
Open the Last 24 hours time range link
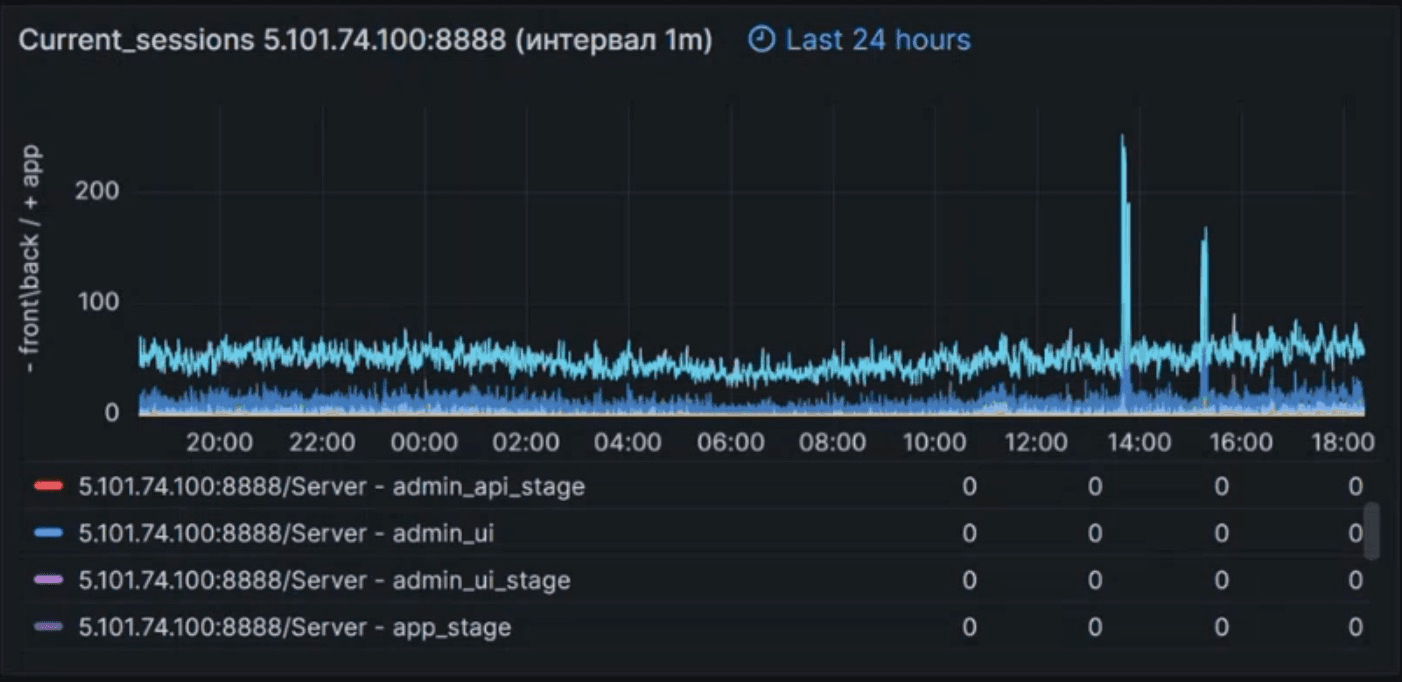pos(877,40)
